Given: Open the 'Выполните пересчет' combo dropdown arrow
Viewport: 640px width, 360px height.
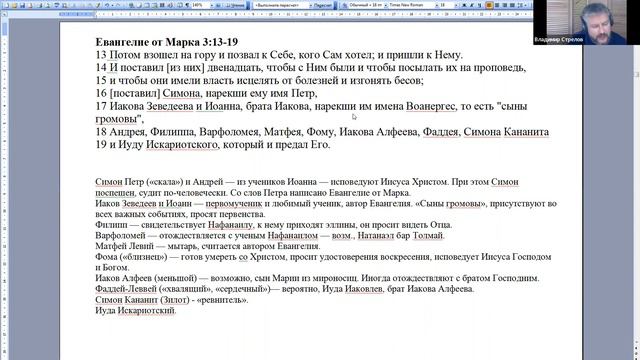Looking at the screenshot, I should coord(311,5).
